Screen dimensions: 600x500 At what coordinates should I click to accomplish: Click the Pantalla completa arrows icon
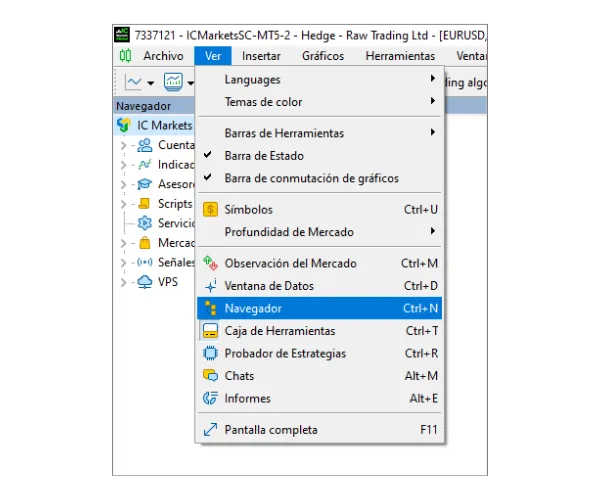pos(210,430)
